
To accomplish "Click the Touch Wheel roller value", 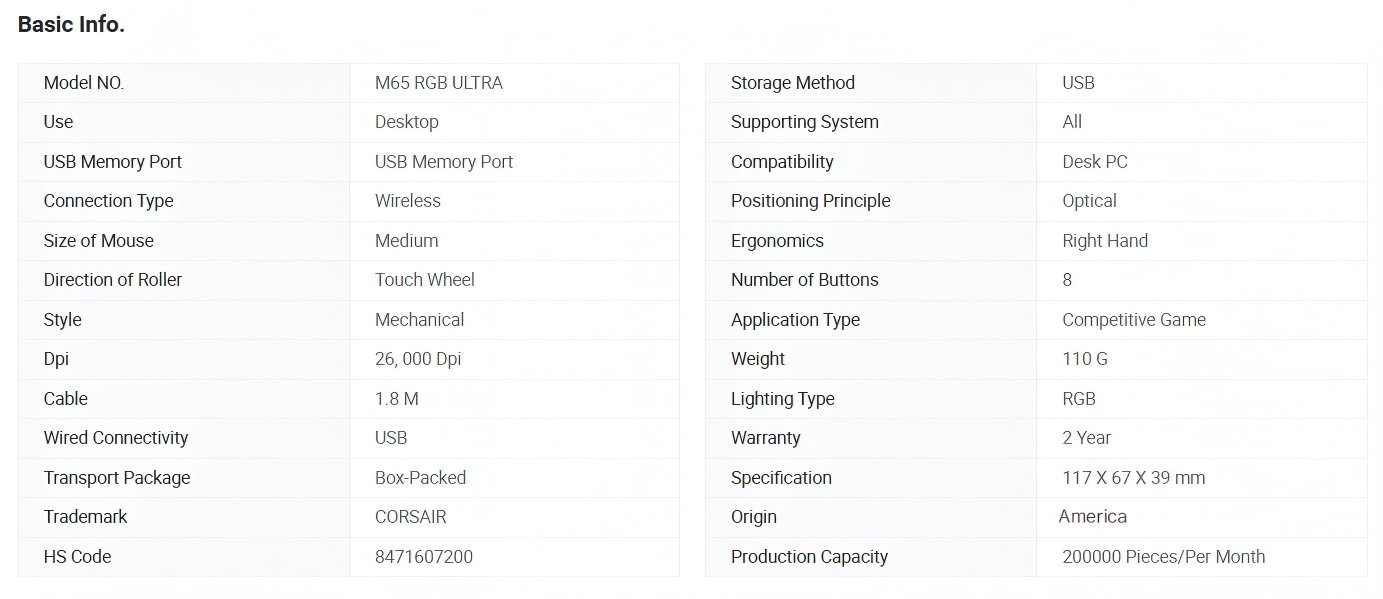I will pyautogui.click(x=424, y=280).
